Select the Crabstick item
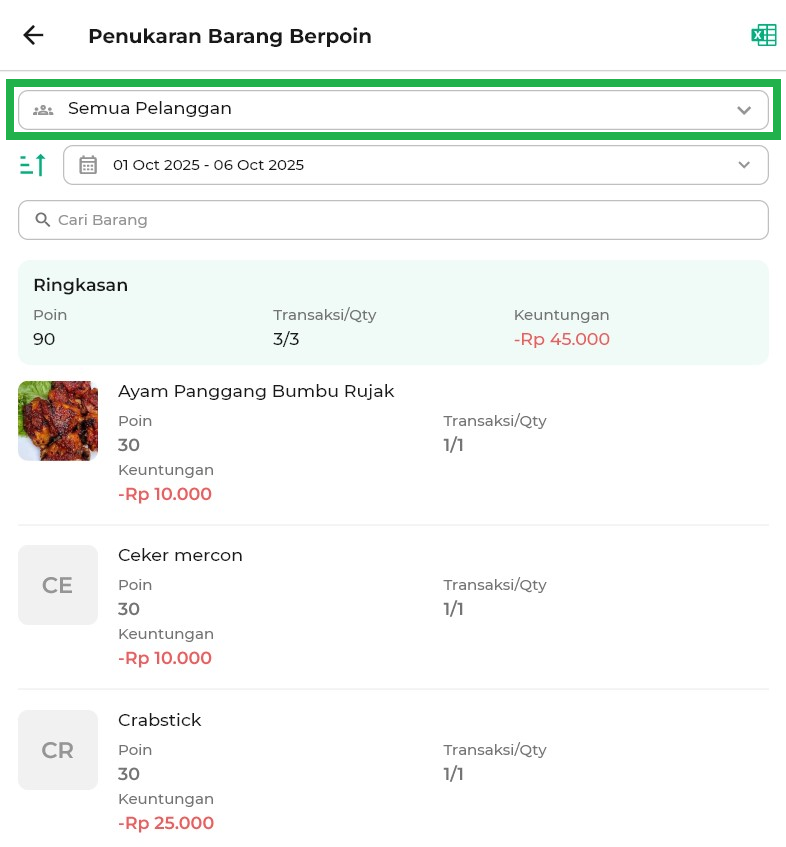Image resolution: width=786 pixels, height=847 pixels. pos(160,720)
